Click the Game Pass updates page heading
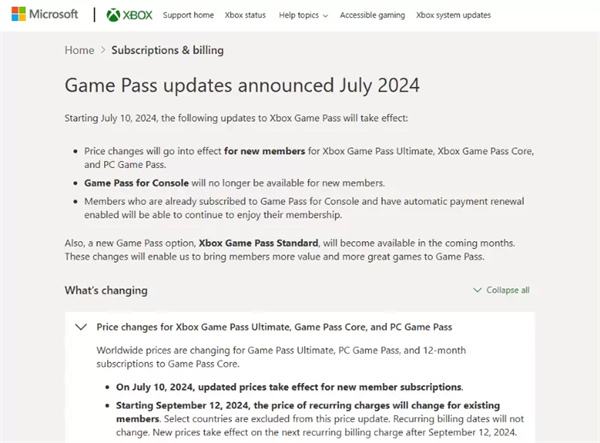The height and width of the screenshot is (443, 600). tap(243, 85)
